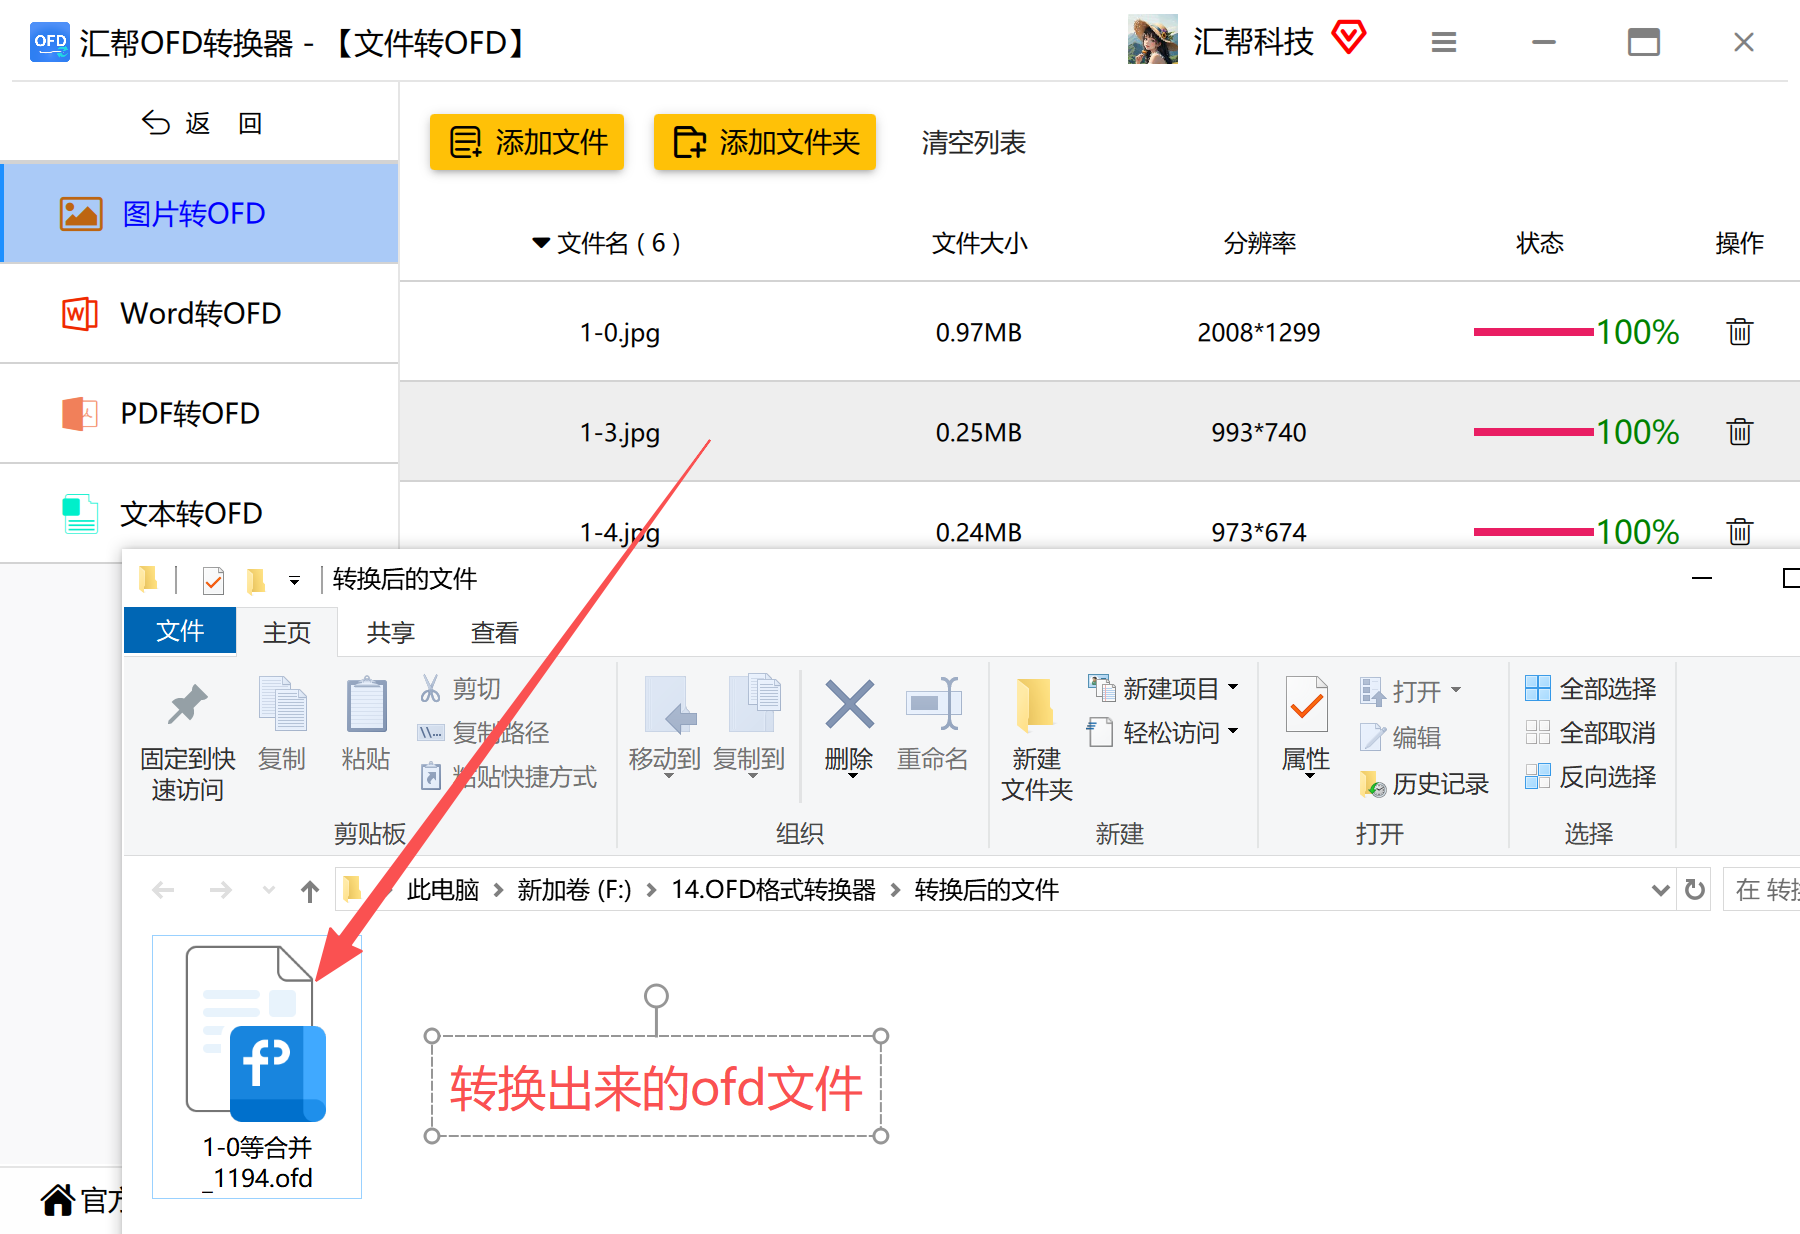The image size is (1800, 1234).
Task: Select PDF转OFD in the sidebar
Action: [200, 413]
